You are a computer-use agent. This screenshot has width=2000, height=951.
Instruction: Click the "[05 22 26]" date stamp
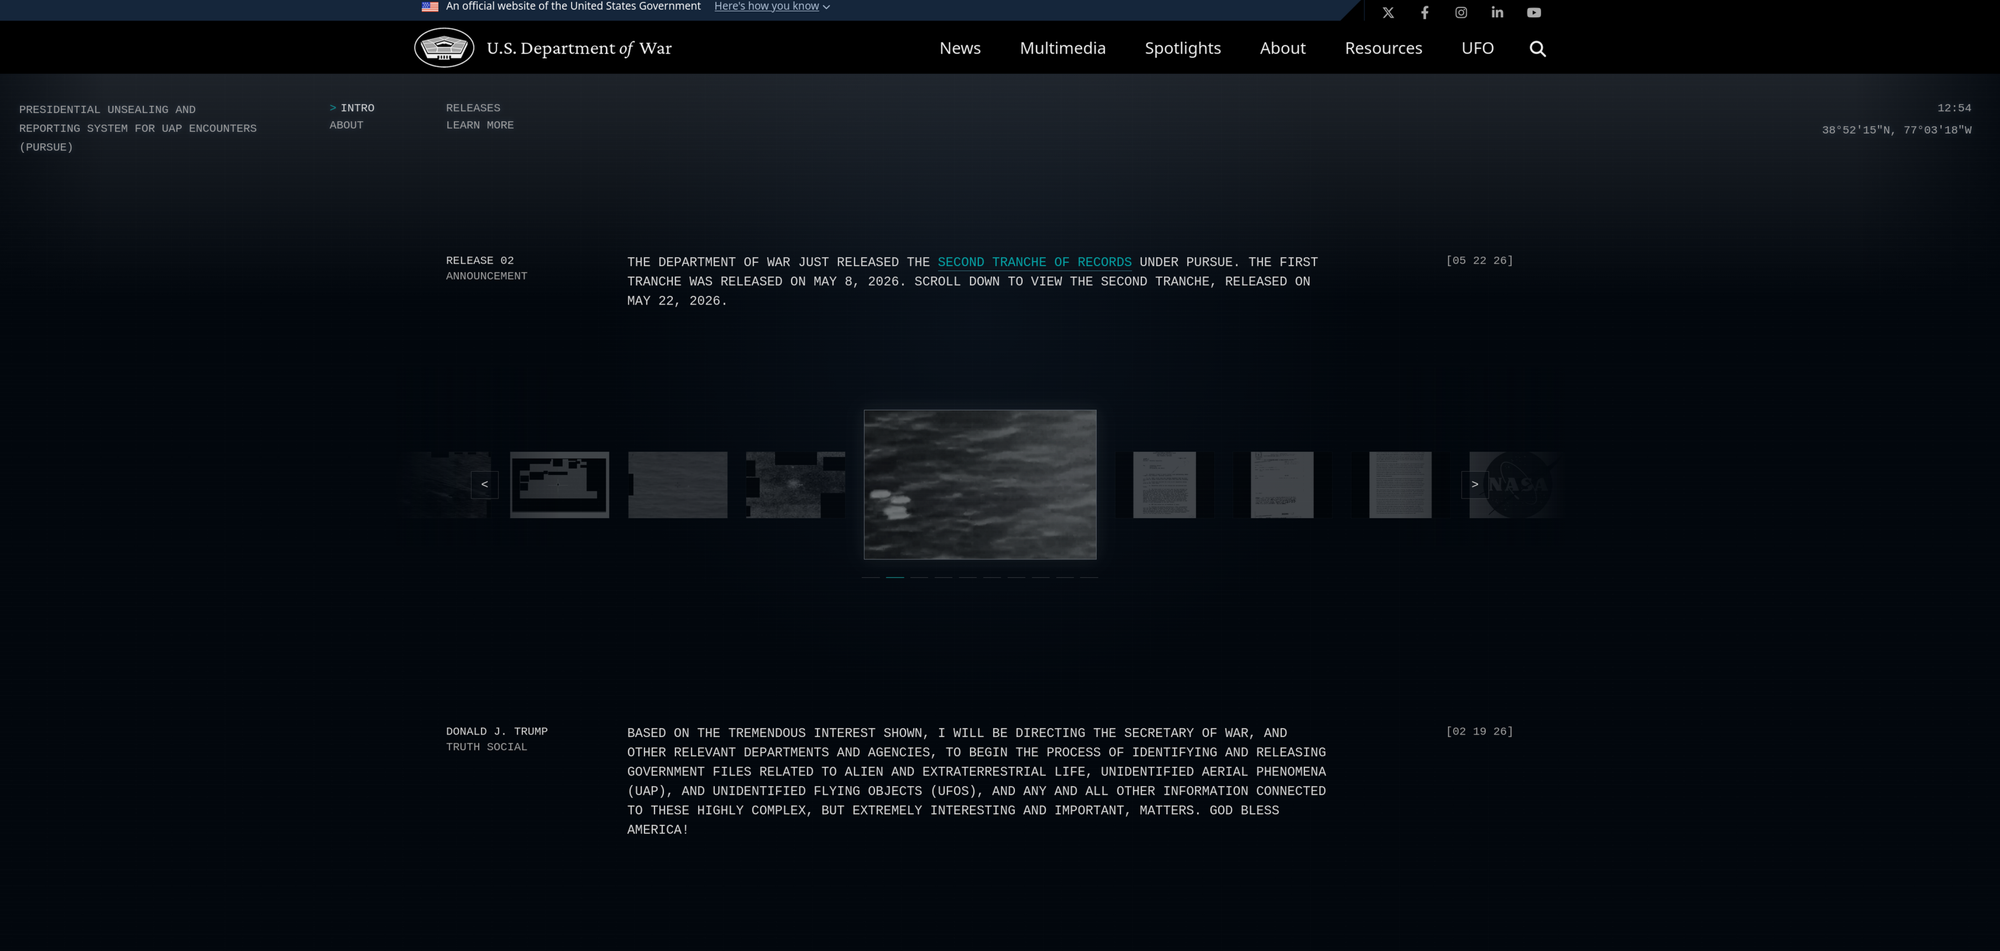point(1479,260)
